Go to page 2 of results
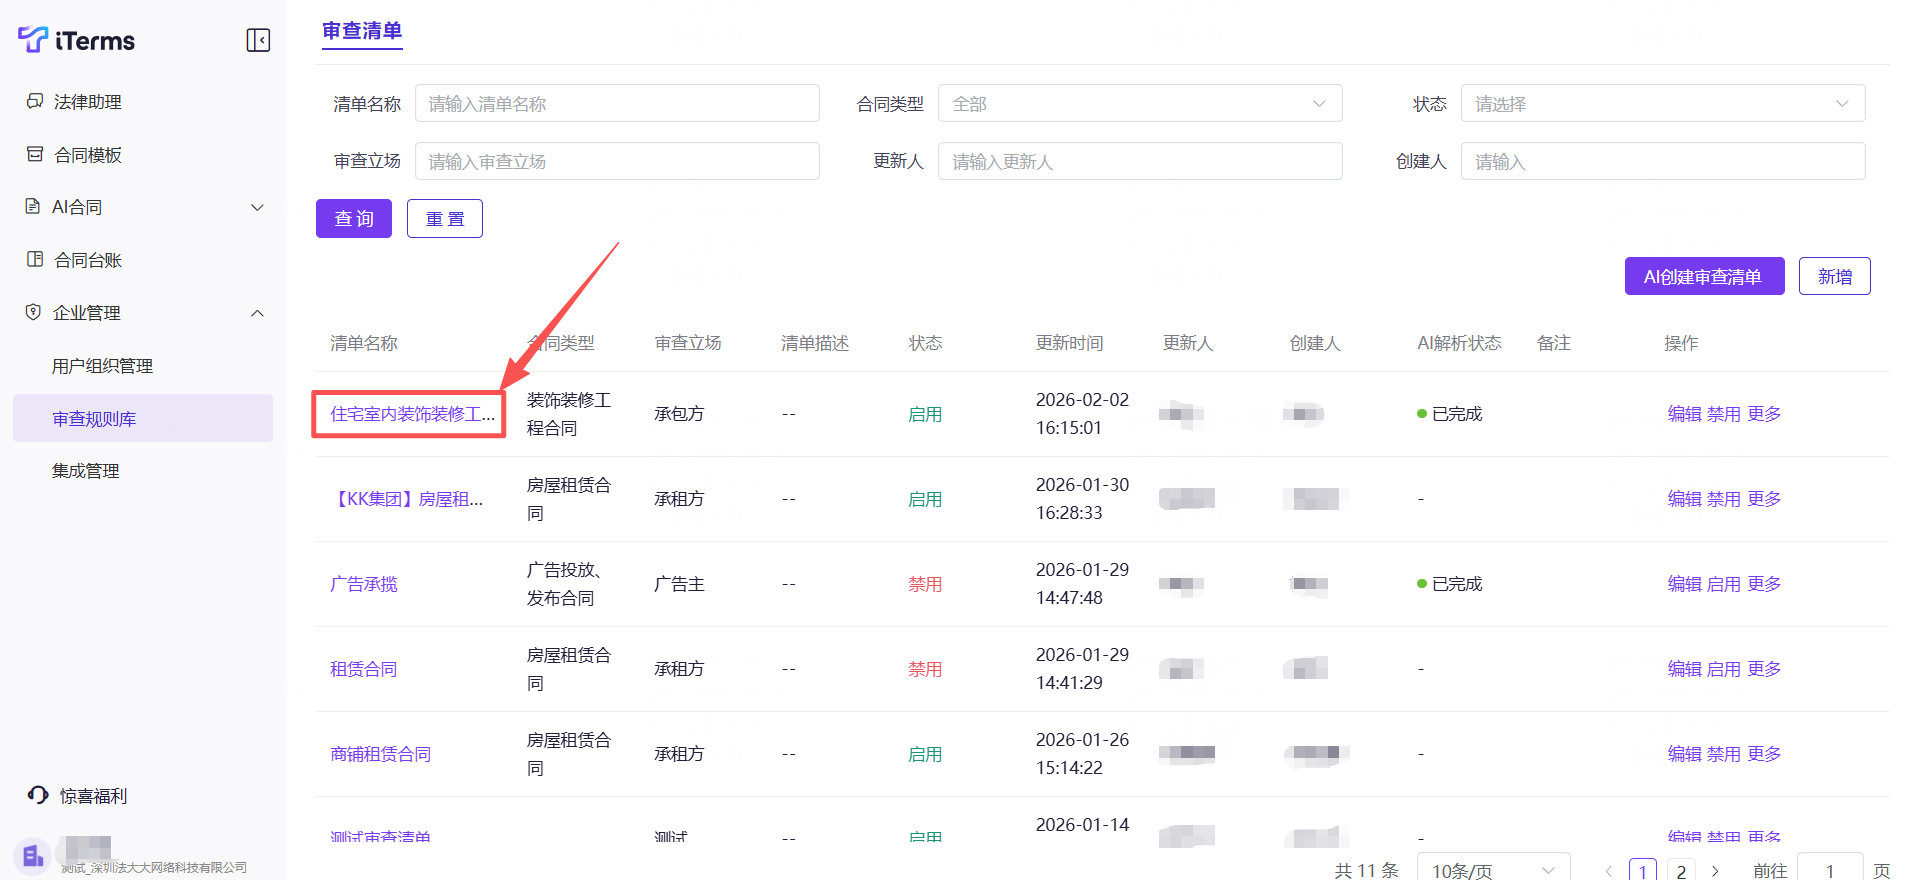 coord(1681,871)
